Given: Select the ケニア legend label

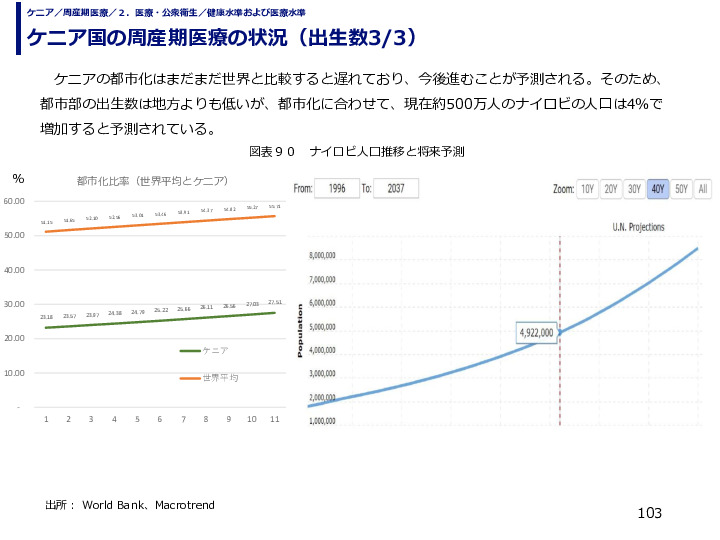Looking at the screenshot, I should pos(215,351).
